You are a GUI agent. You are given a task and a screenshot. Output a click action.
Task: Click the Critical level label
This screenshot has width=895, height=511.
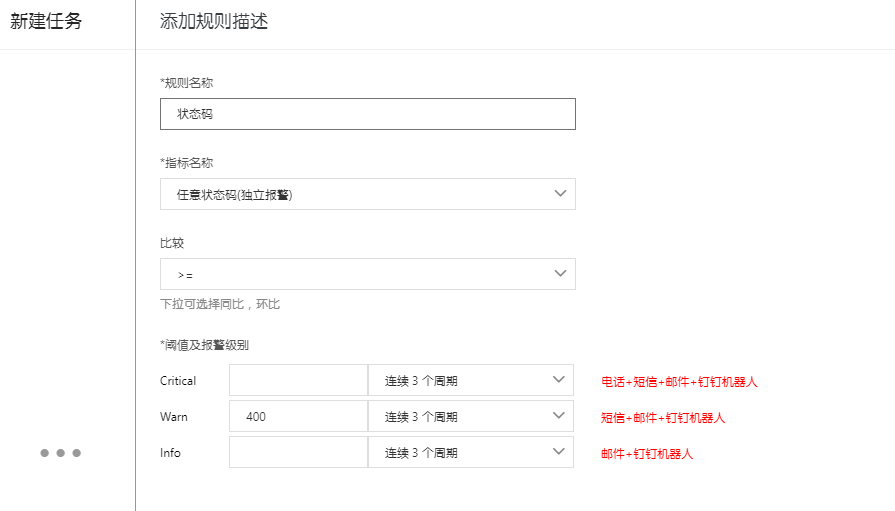coord(178,381)
